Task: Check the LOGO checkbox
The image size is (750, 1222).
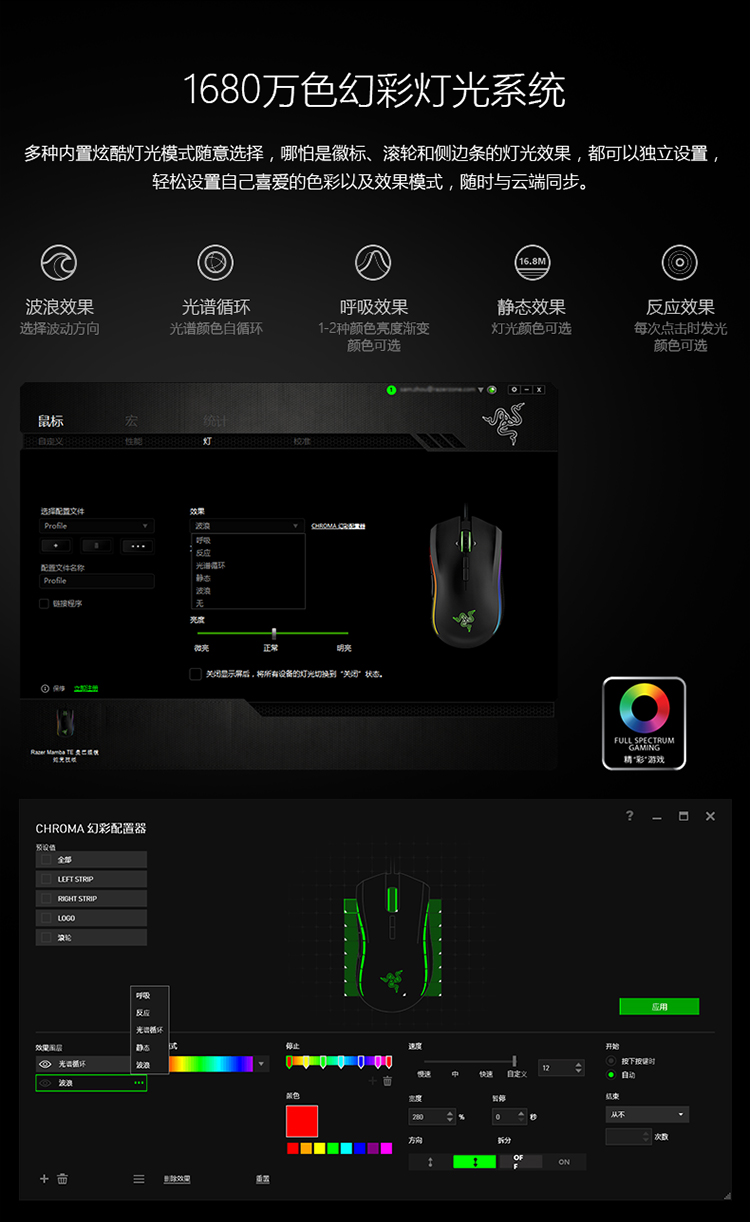Action: (x=46, y=918)
